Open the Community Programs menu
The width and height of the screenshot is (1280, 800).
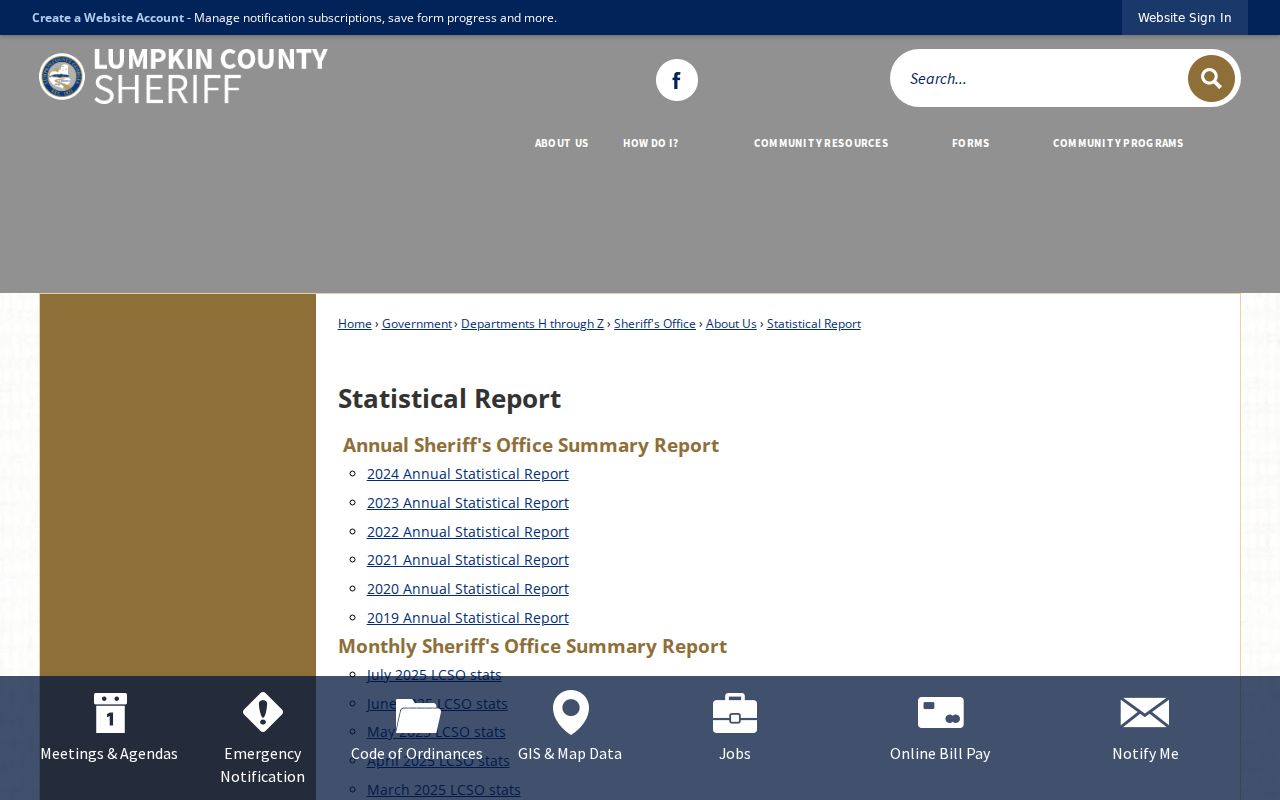click(x=1118, y=143)
